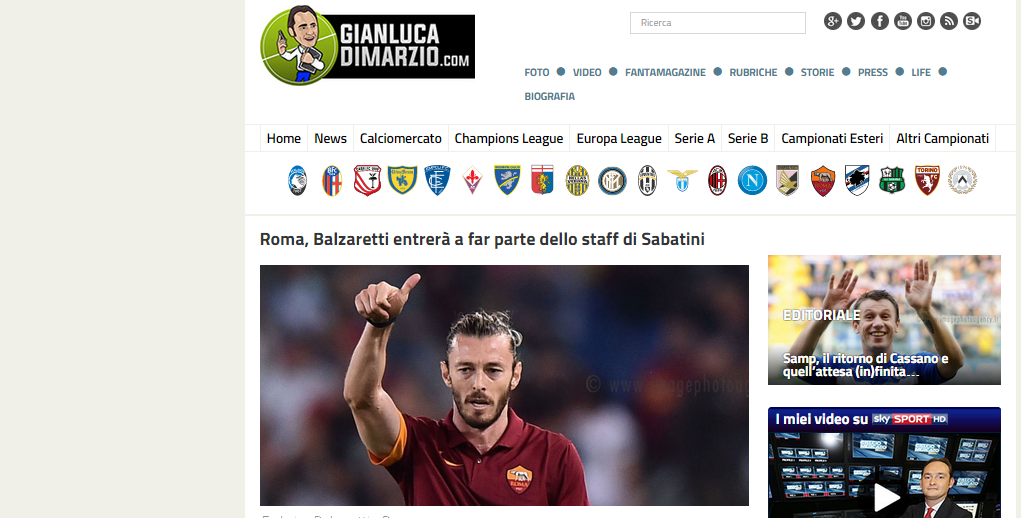This screenshot has height=518, width=1021.
Task: Open the Facebook page icon
Action: [x=880, y=21]
